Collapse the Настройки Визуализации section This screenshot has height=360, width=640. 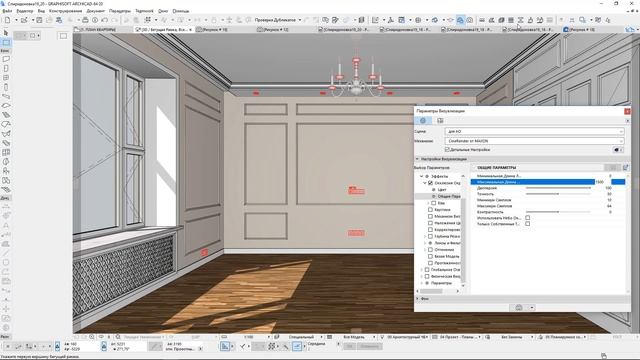click(417, 159)
